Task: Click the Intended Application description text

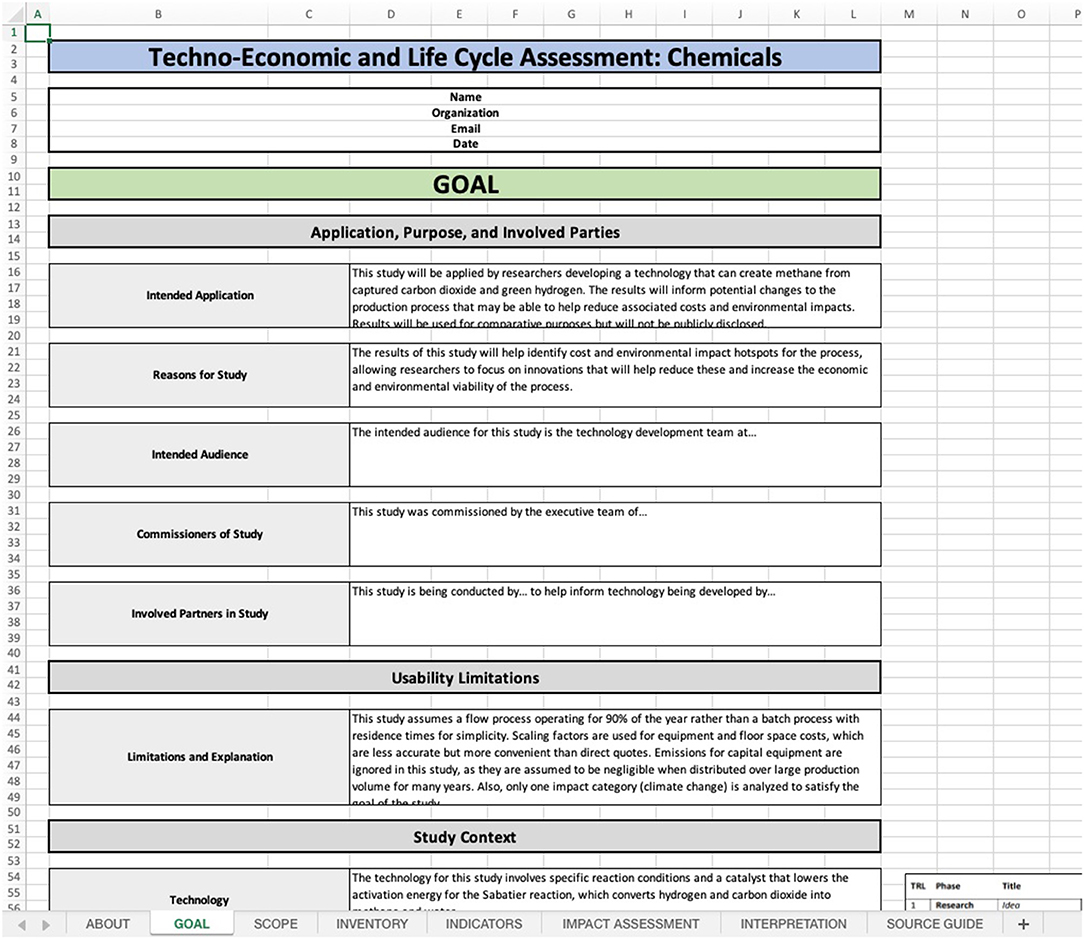Action: [615, 295]
